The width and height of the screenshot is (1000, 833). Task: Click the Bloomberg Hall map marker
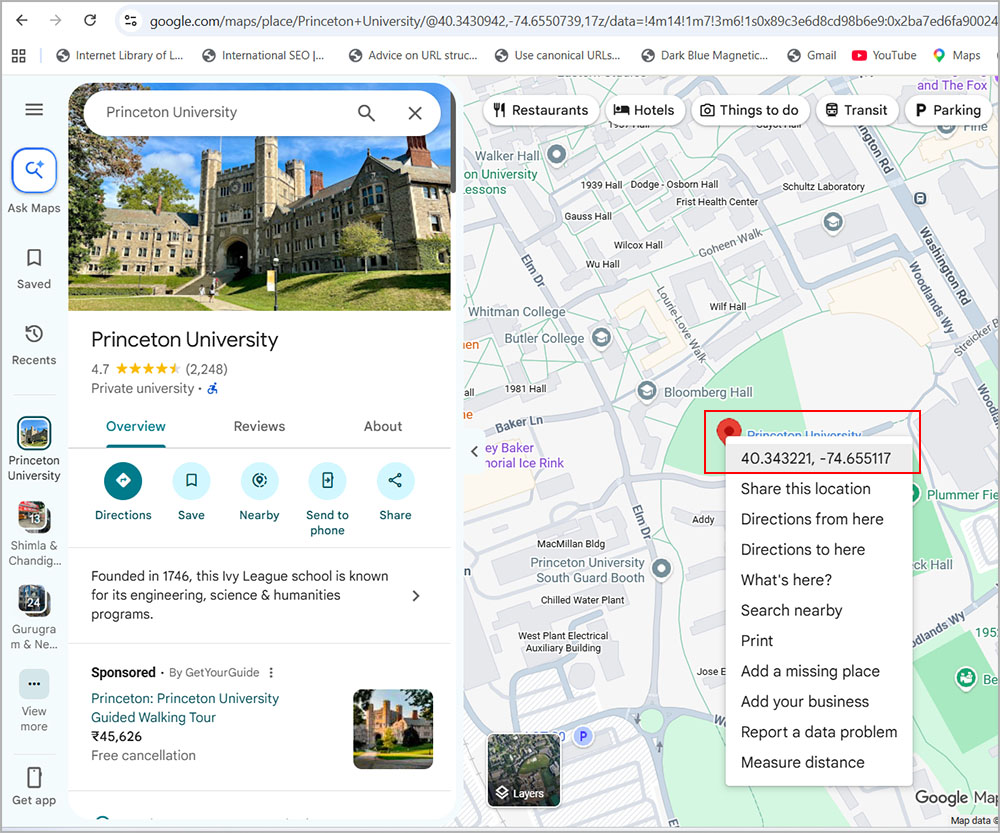tap(647, 391)
